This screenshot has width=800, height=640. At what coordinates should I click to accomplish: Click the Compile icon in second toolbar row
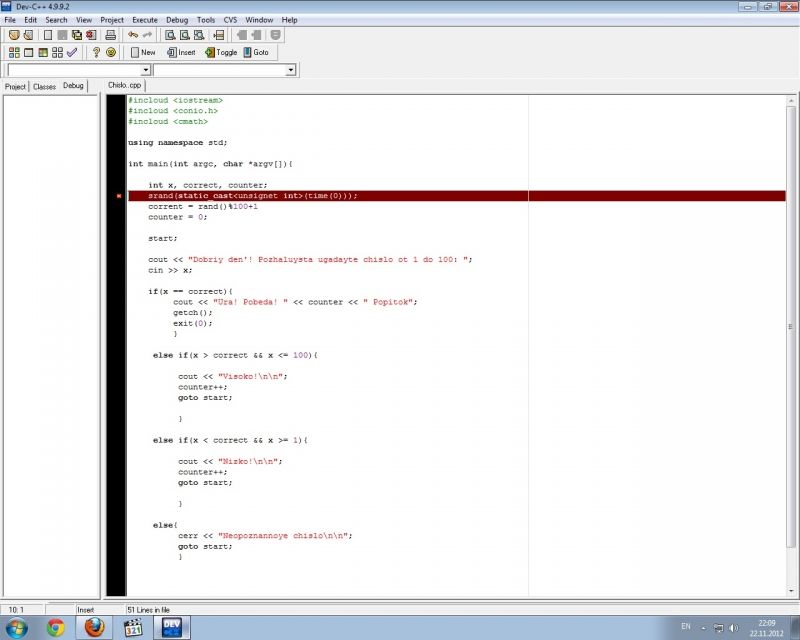tap(14, 52)
